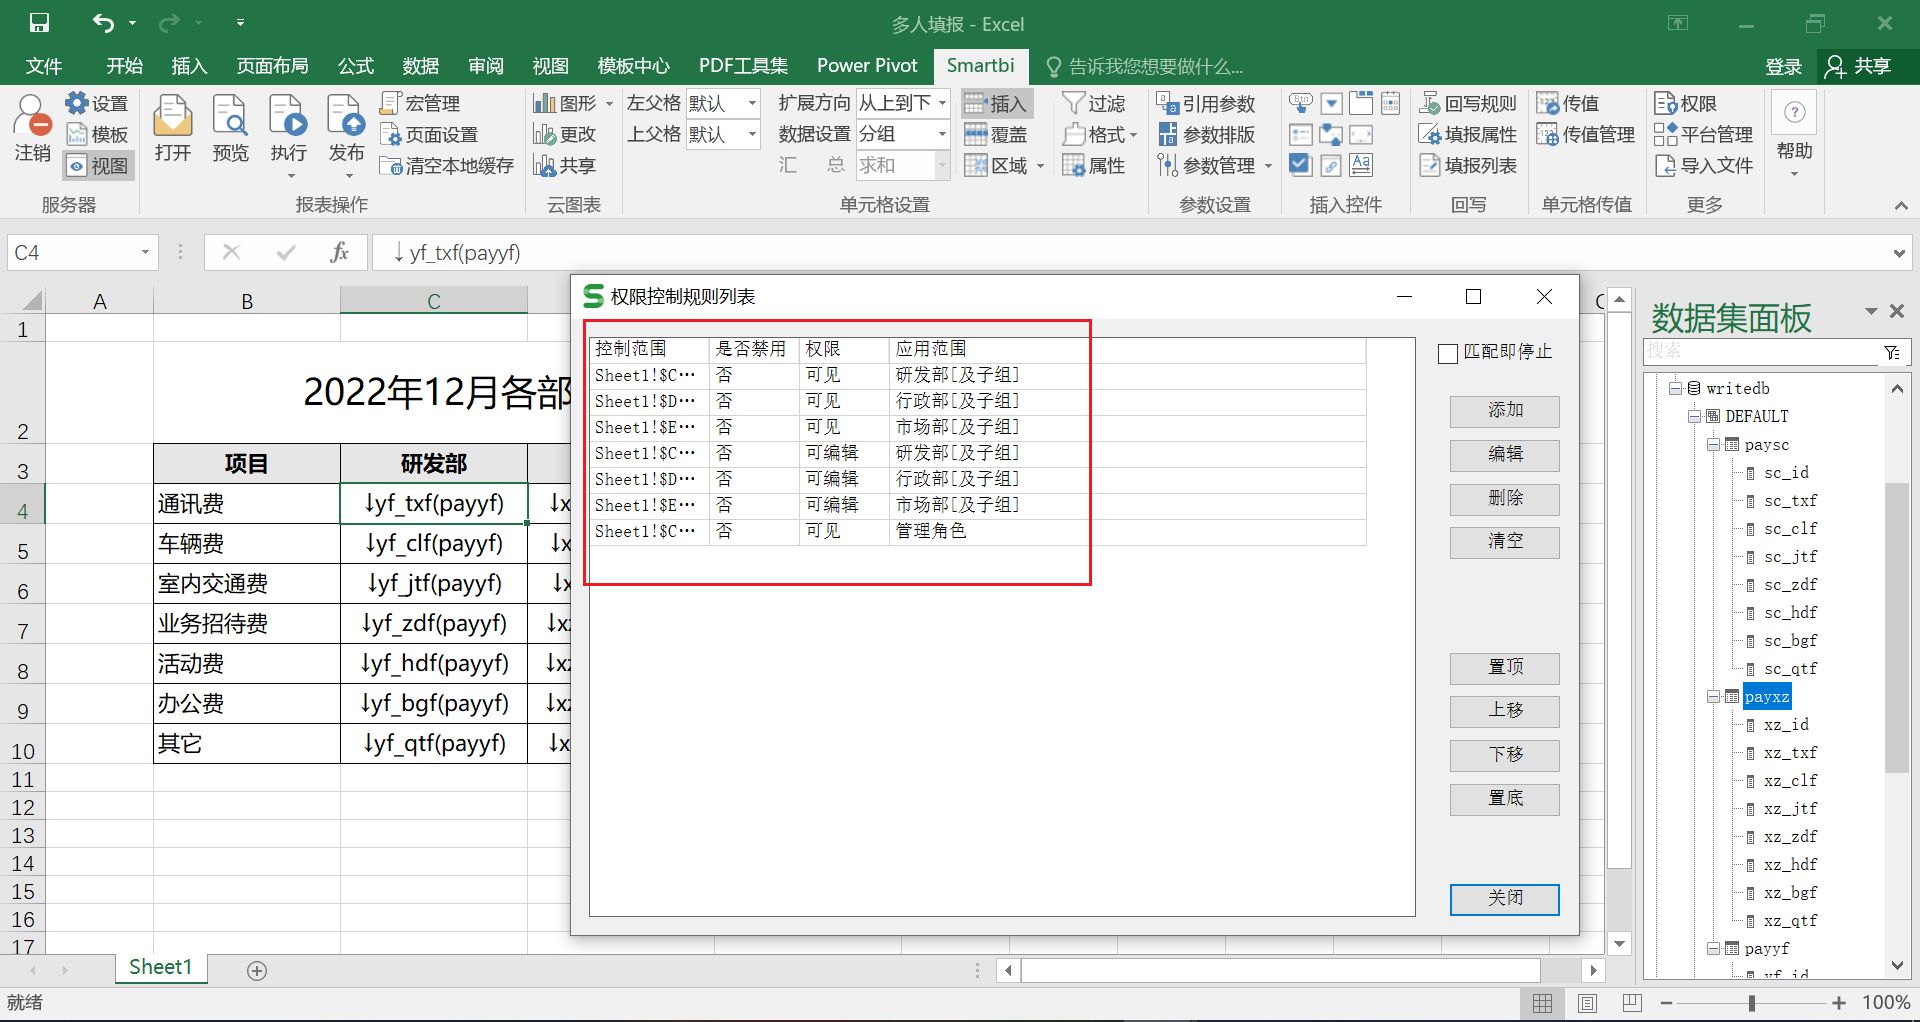The image size is (1920, 1022).
Task: Open 宏管理 macro management
Action: tap(420, 103)
